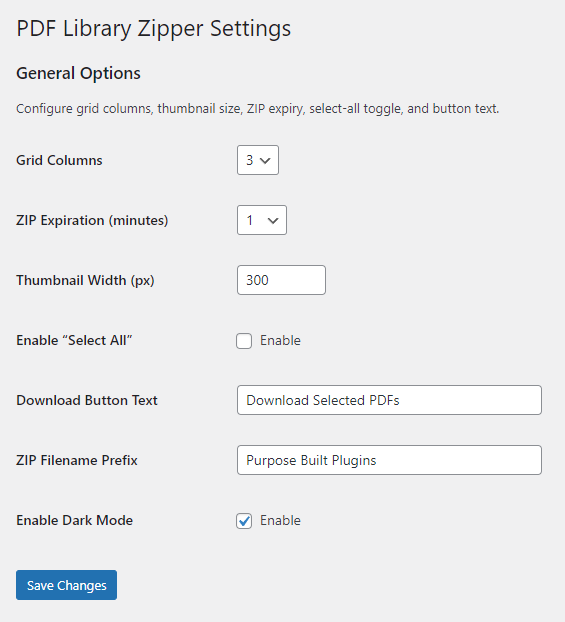This screenshot has width=565, height=622.
Task: Click the Enable text beside Select All checkbox
Action: (280, 340)
